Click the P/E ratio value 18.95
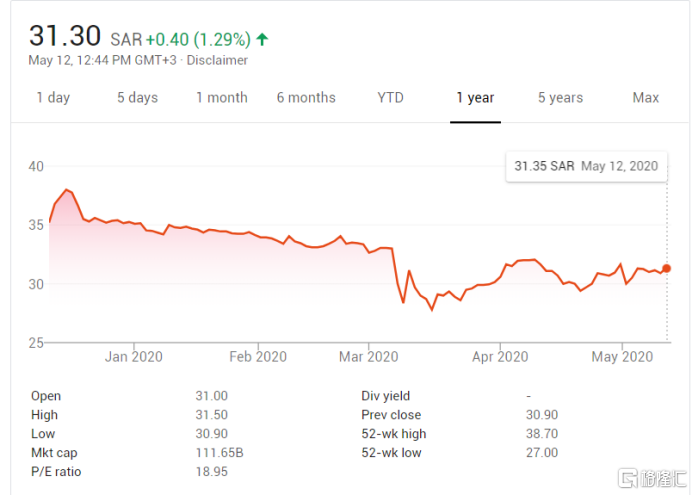The width and height of the screenshot is (693, 495). point(211,472)
